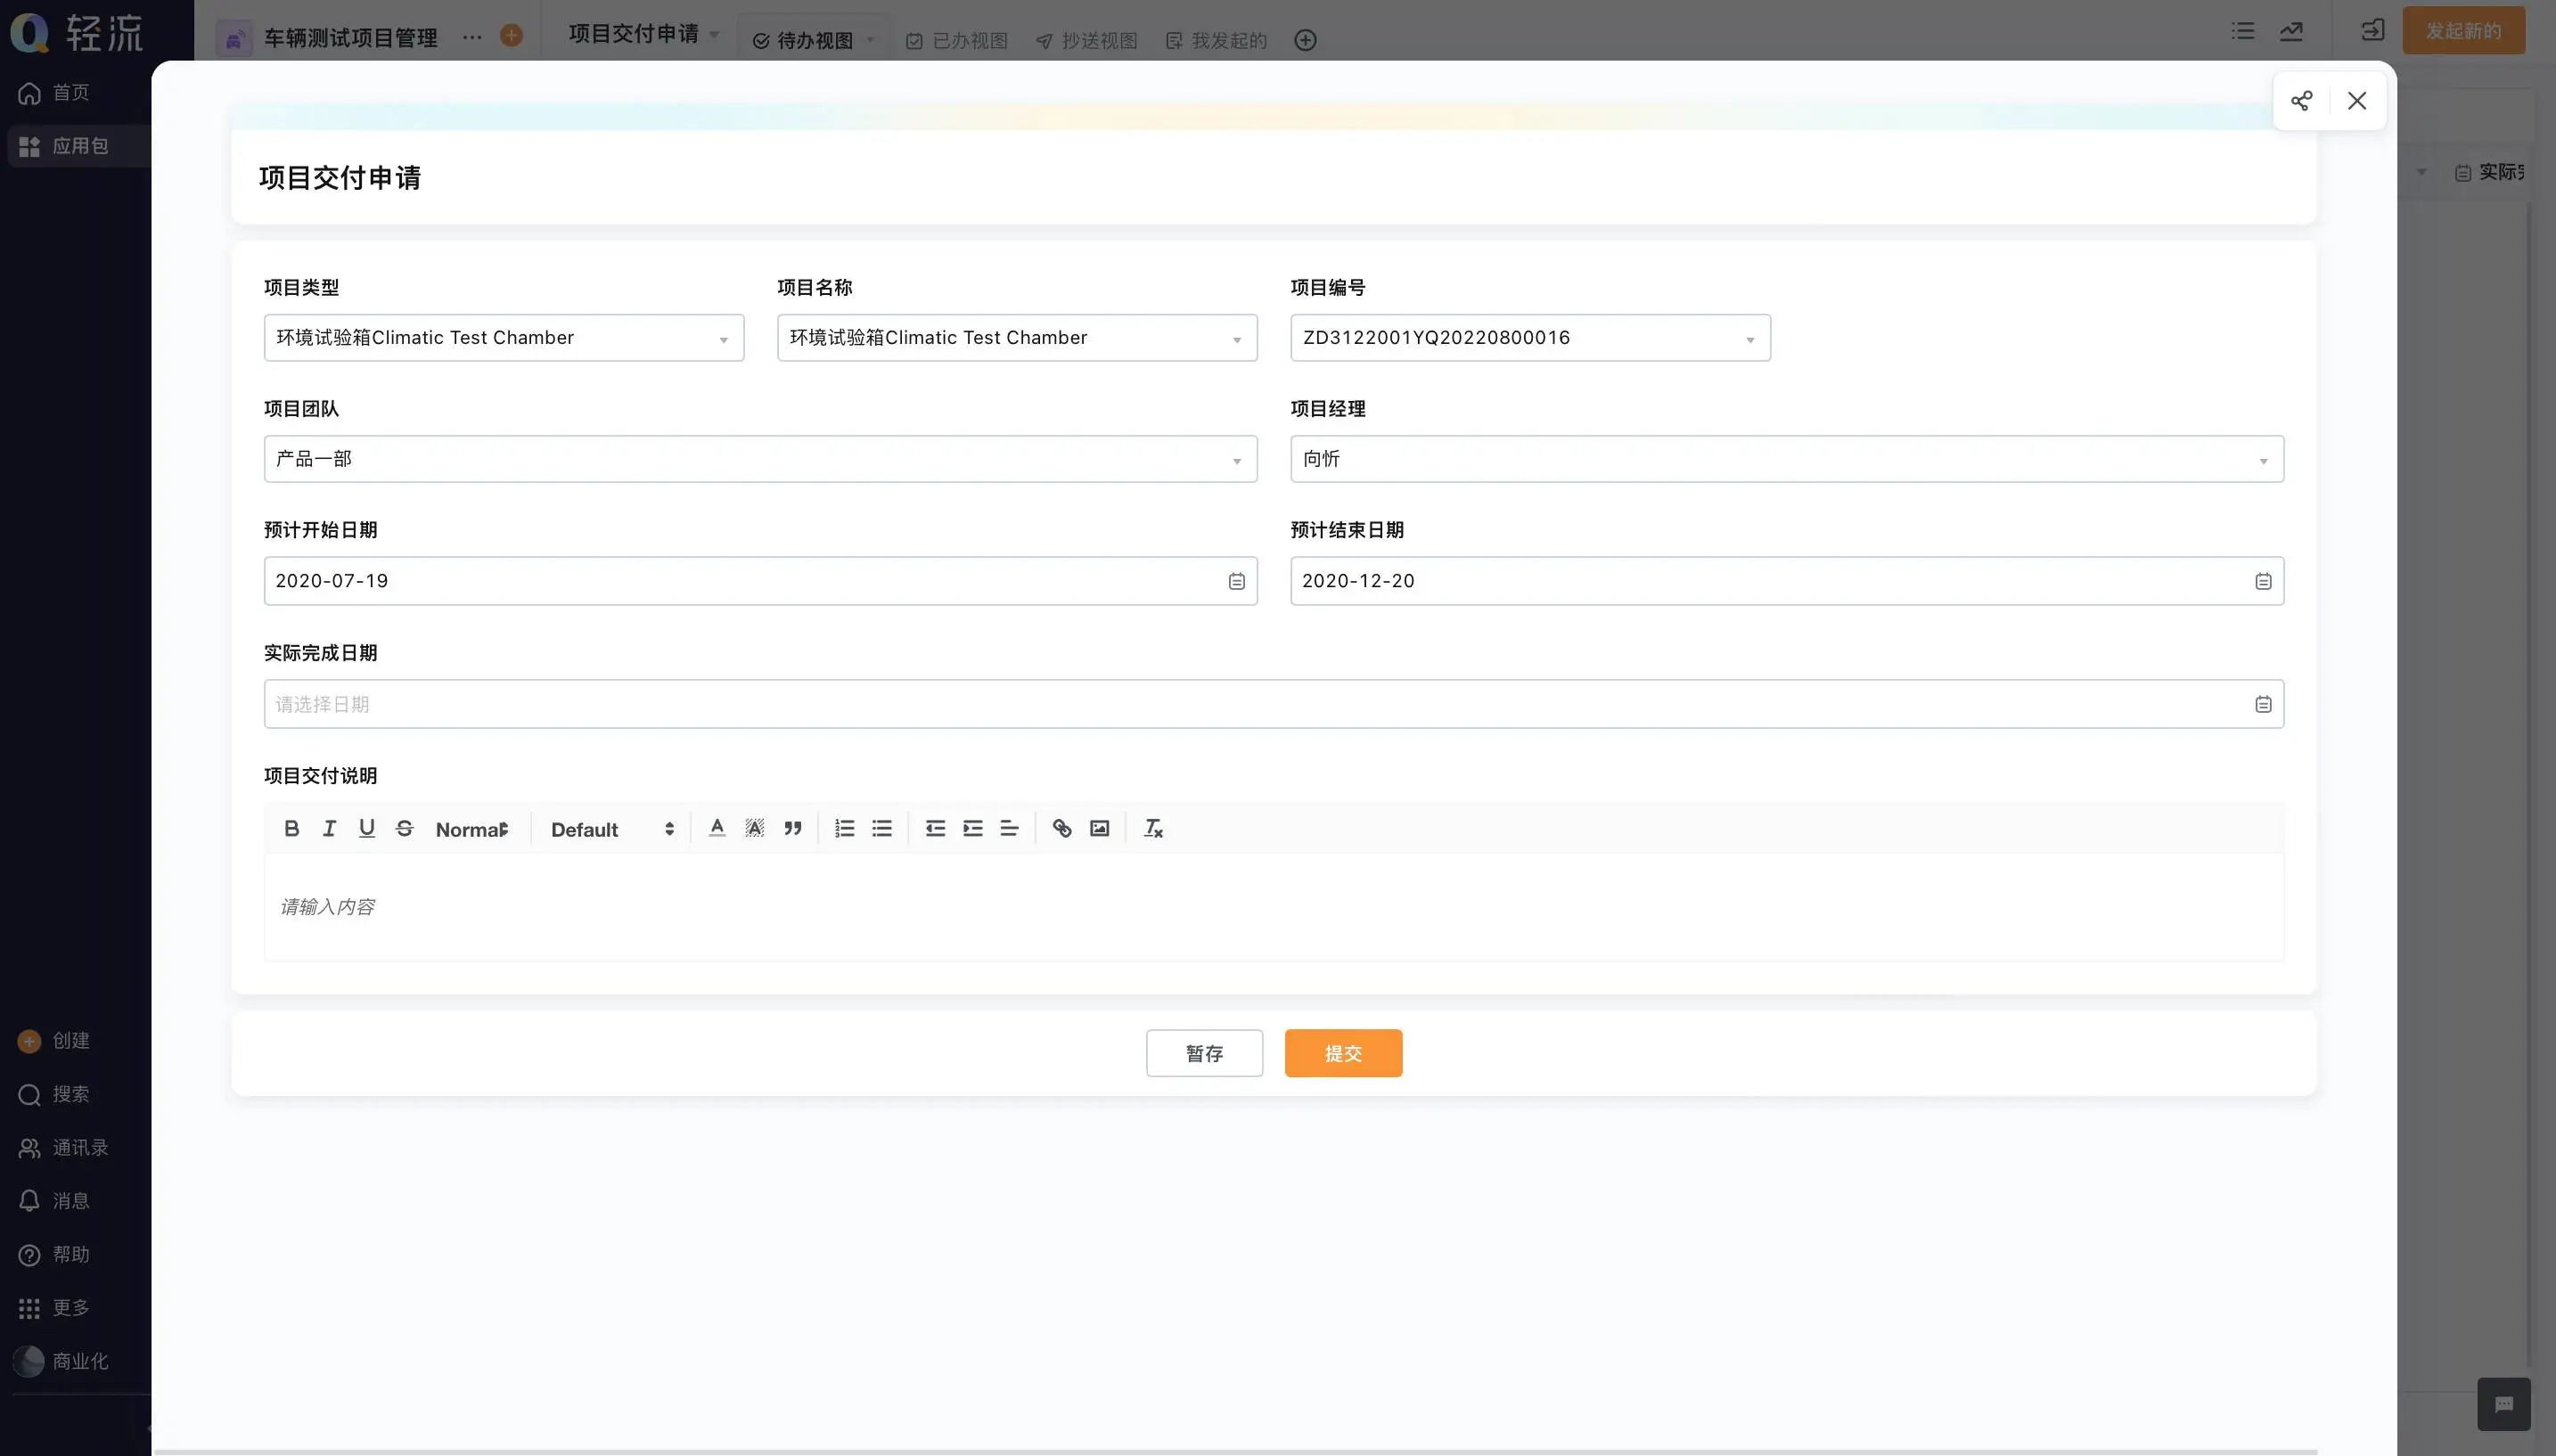This screenshot has width=2556, height=1456.
Task: Expand the 待办视图 tab arrow
Action: [870, 40]
